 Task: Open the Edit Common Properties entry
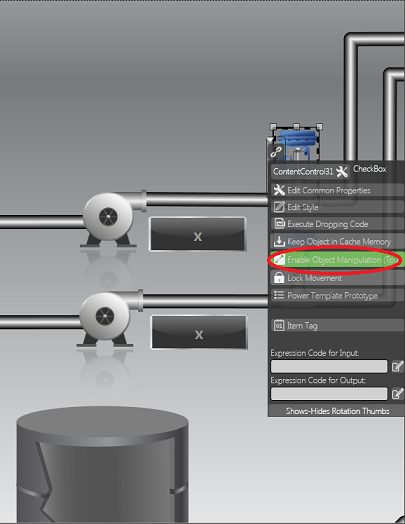tap(337, 190)
